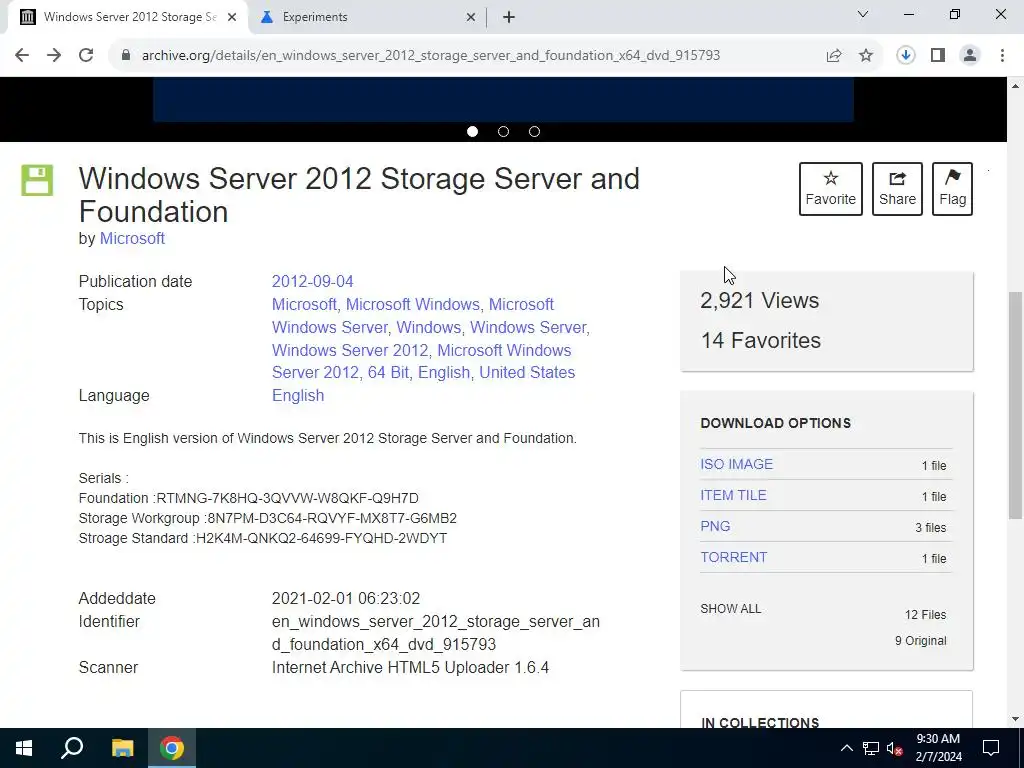Click the 2,921 Views text
The height and width of the screenshot is (768, 1024).
(x=760, y=300)
